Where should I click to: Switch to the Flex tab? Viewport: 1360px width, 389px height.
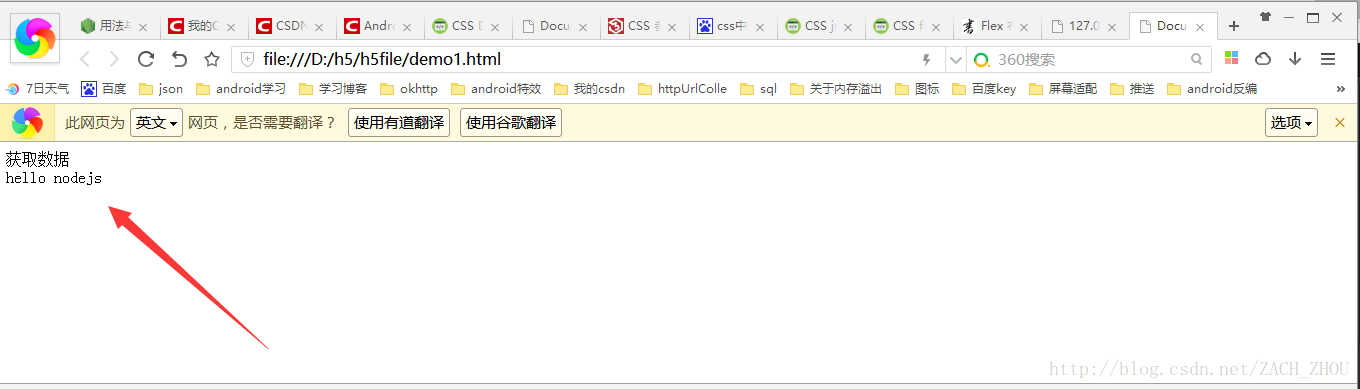tap(996, 26)
